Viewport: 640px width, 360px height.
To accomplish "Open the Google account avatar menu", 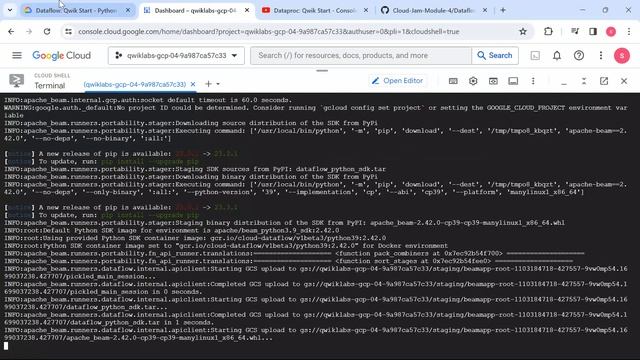I will (622, 56).
